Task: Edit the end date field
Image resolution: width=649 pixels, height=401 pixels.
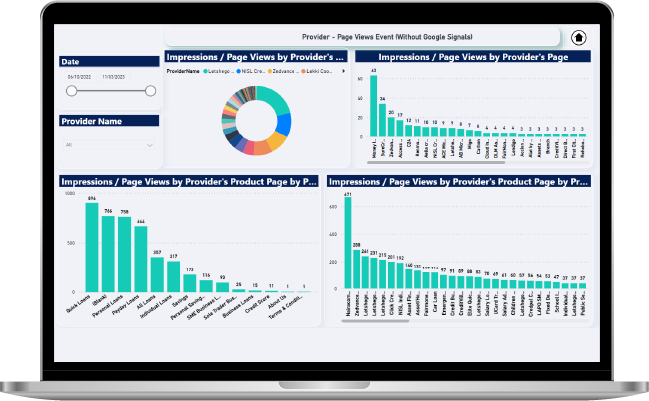Action: pos(114,77)
